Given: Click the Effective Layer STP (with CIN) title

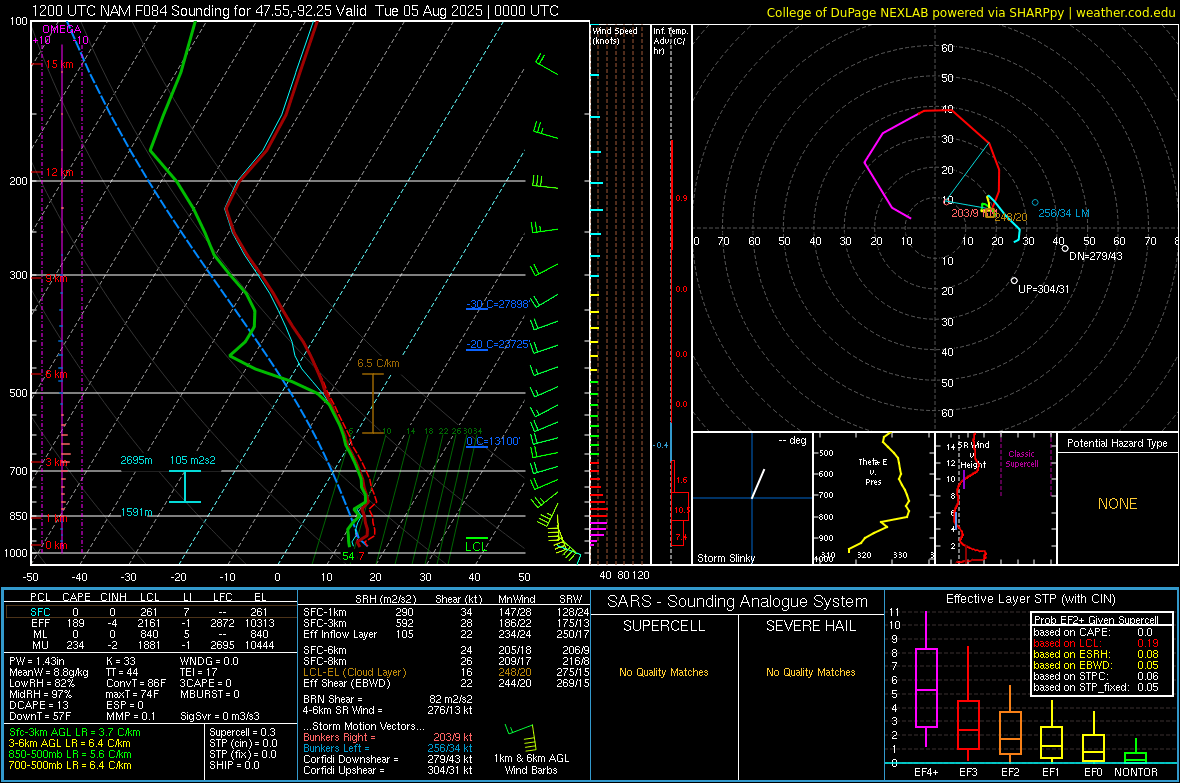Looking at the screenshot, I should 1030,599.
